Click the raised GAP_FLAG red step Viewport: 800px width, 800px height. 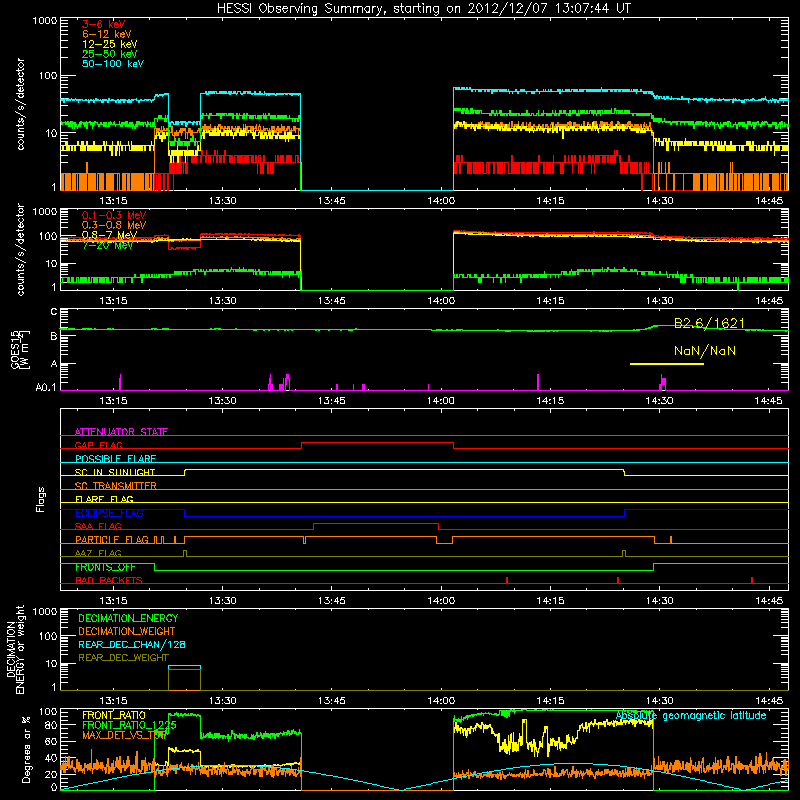[x=378, y=443]
